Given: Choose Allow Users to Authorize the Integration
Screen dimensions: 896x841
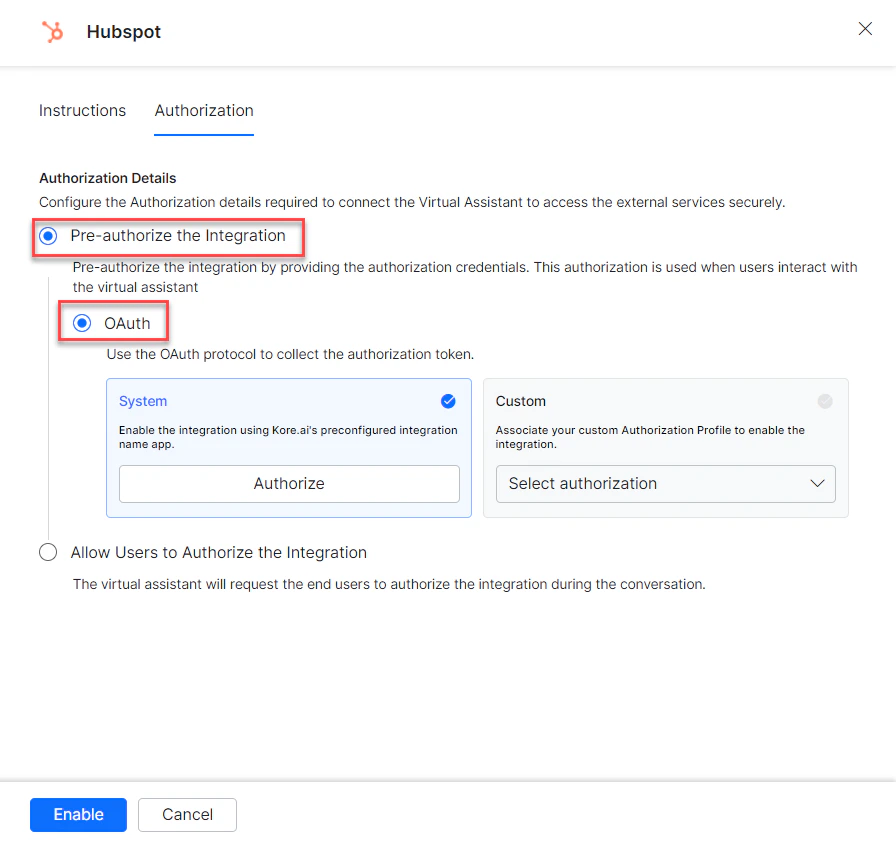Looking at the screenshot, I should 47,552.
